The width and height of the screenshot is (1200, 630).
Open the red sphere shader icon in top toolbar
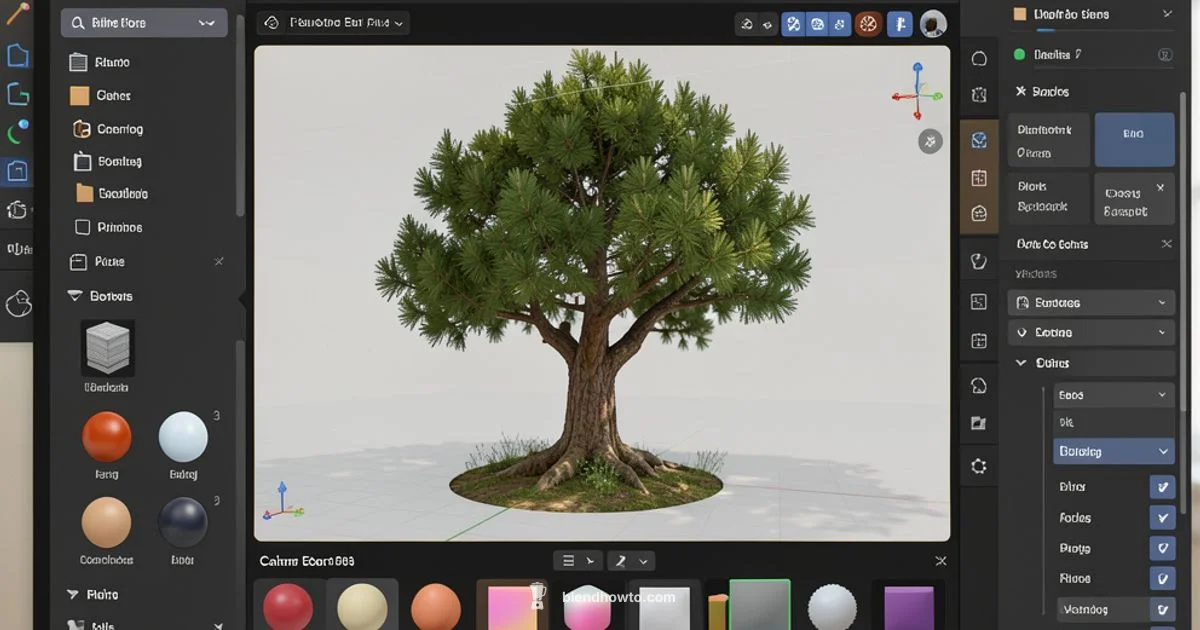(868, 23)
